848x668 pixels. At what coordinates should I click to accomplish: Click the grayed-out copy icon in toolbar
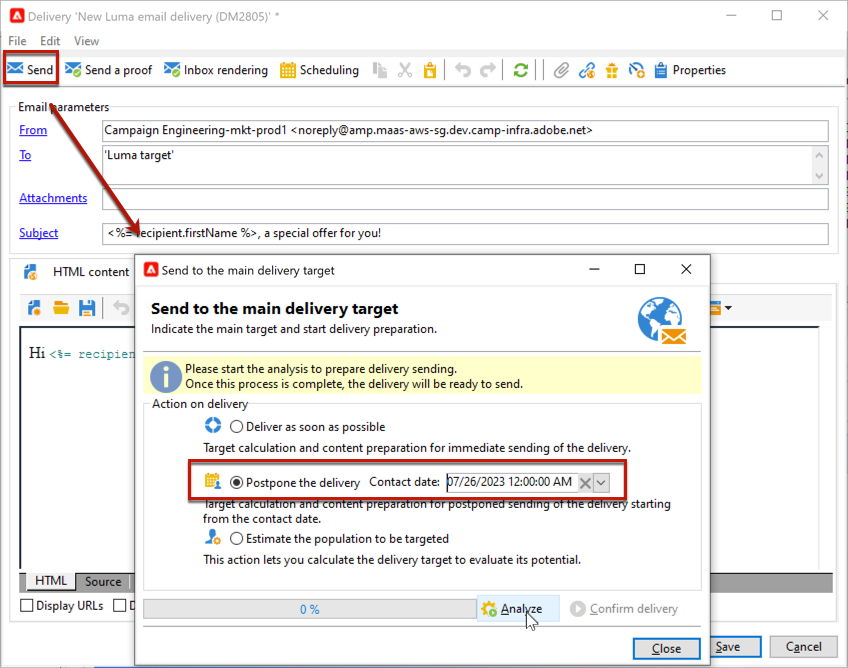(380, 70)
